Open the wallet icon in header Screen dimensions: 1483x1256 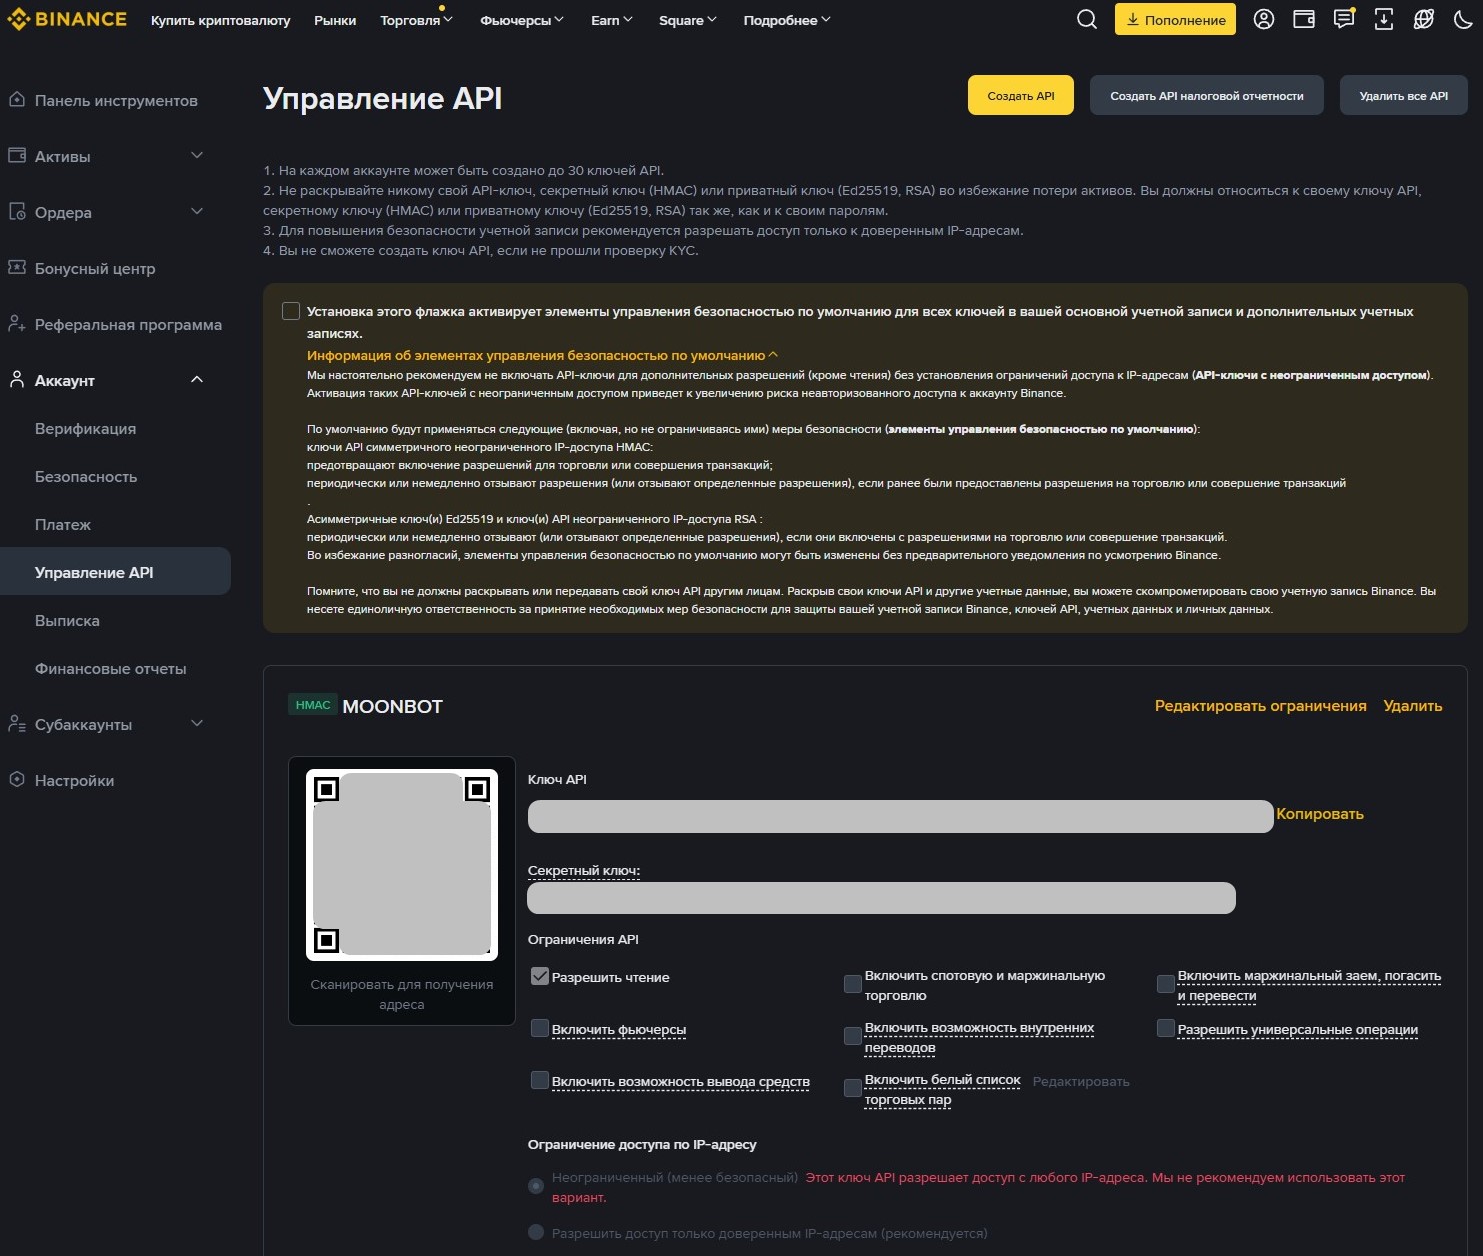pyautogui.click(x=1304, y=20)
